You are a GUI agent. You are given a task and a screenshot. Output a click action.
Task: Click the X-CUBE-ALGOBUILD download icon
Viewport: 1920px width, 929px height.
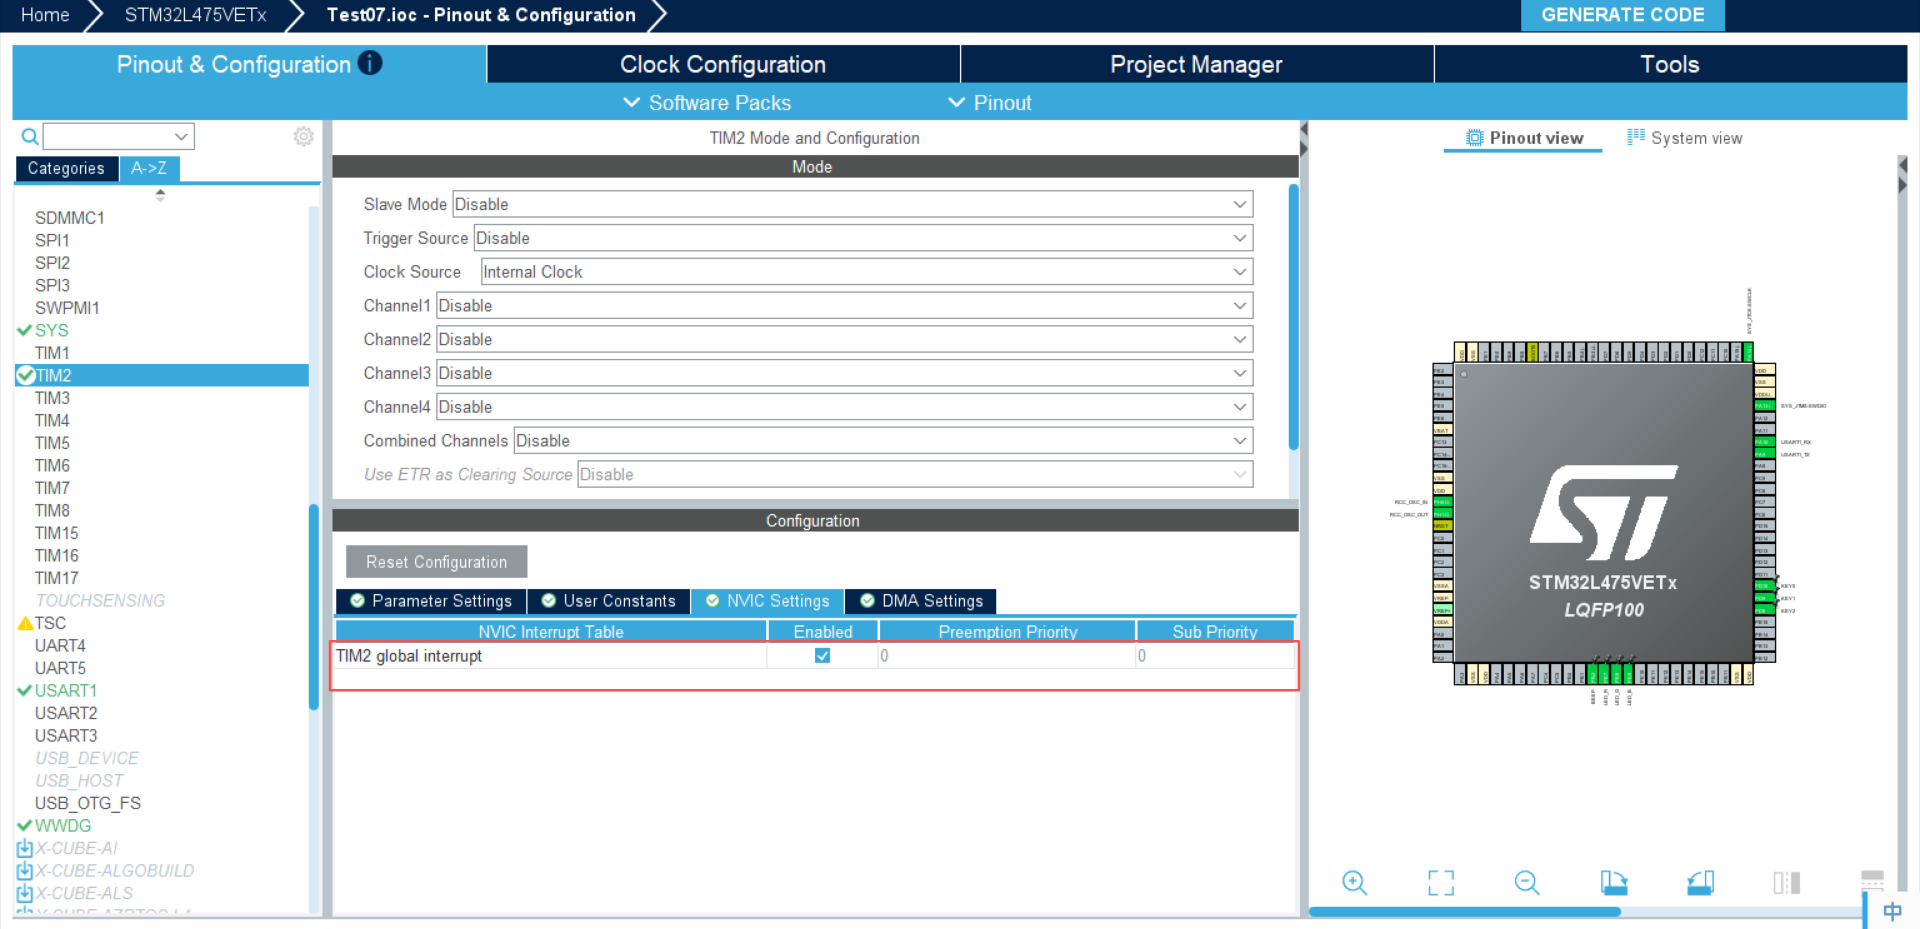[25, 871]
